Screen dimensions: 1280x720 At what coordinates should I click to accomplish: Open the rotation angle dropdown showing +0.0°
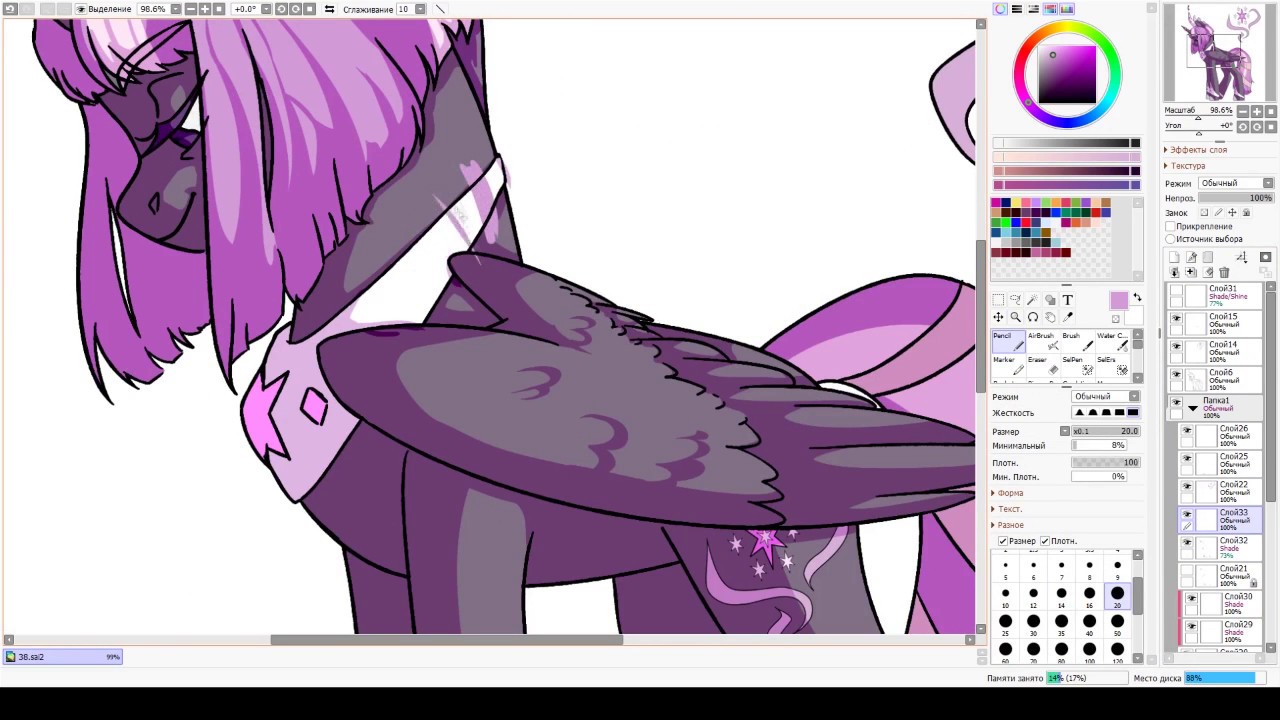(x=266, y=9)
